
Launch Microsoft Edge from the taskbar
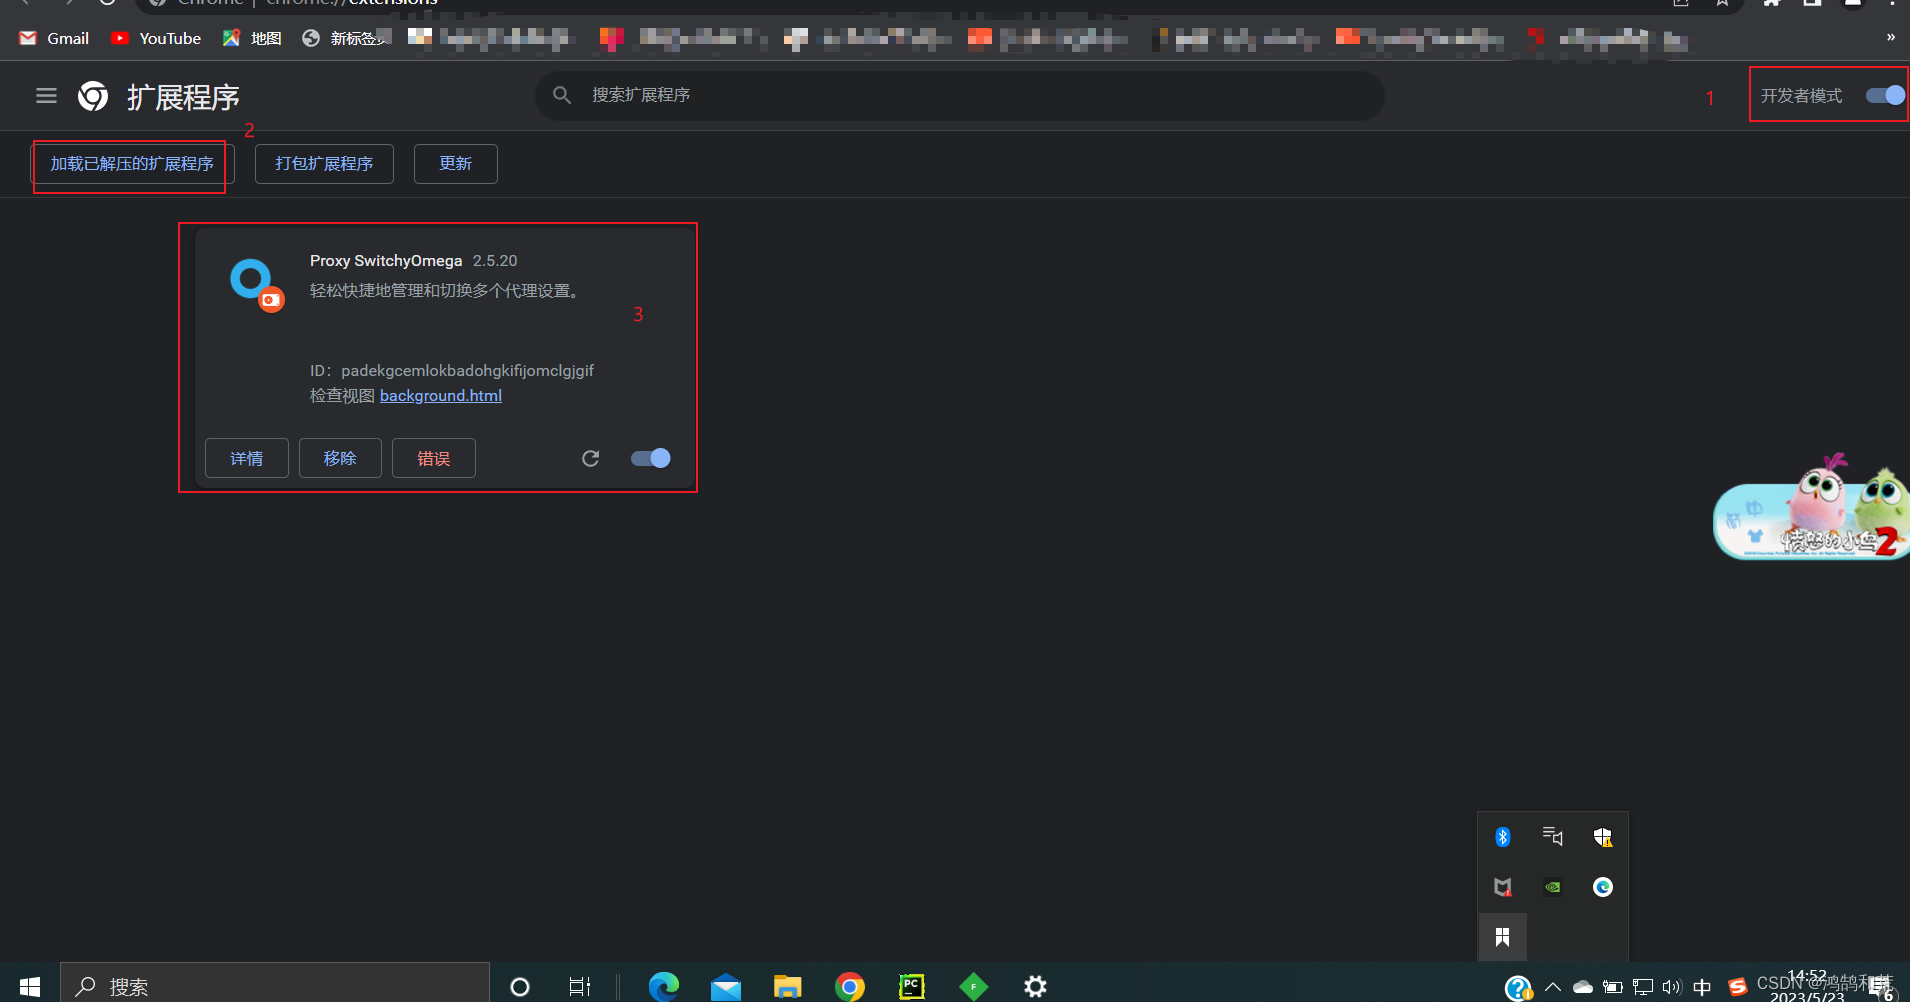pyautogui.click(x=664, y=987)
